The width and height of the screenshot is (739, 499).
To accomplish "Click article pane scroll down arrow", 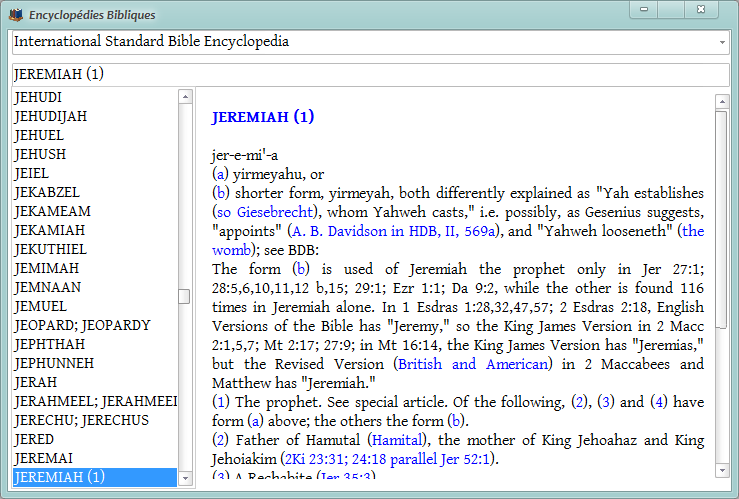I will pos(722,470).
